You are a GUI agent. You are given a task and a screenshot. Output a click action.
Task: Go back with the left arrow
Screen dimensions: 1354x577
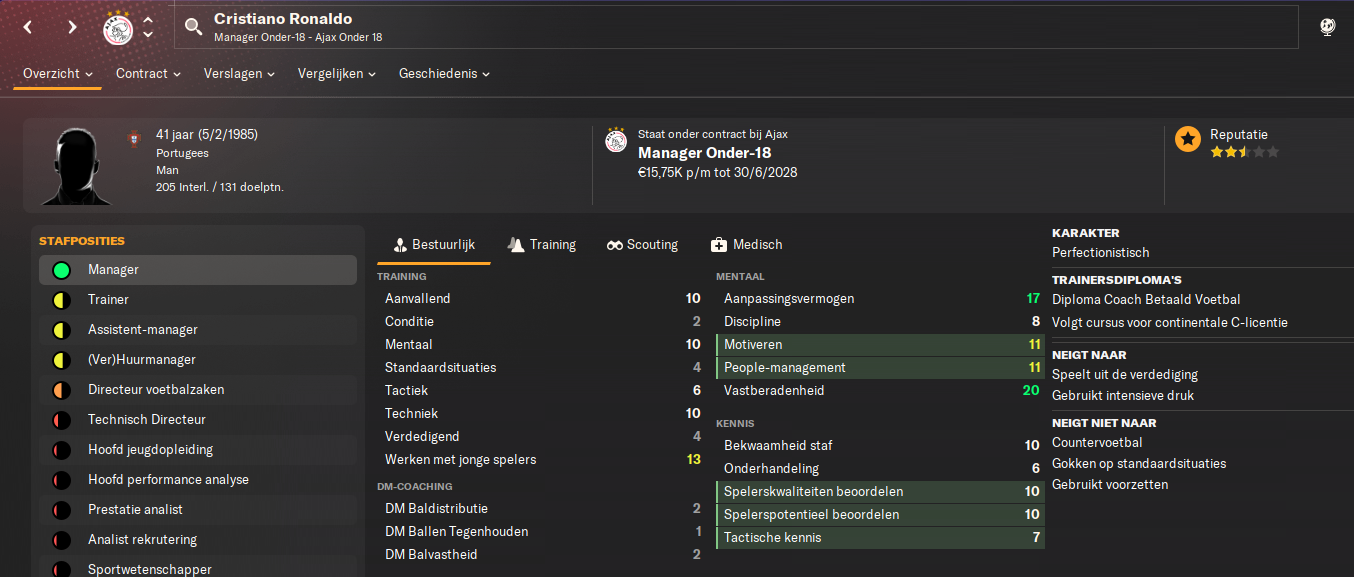click(x=28, y=27)
